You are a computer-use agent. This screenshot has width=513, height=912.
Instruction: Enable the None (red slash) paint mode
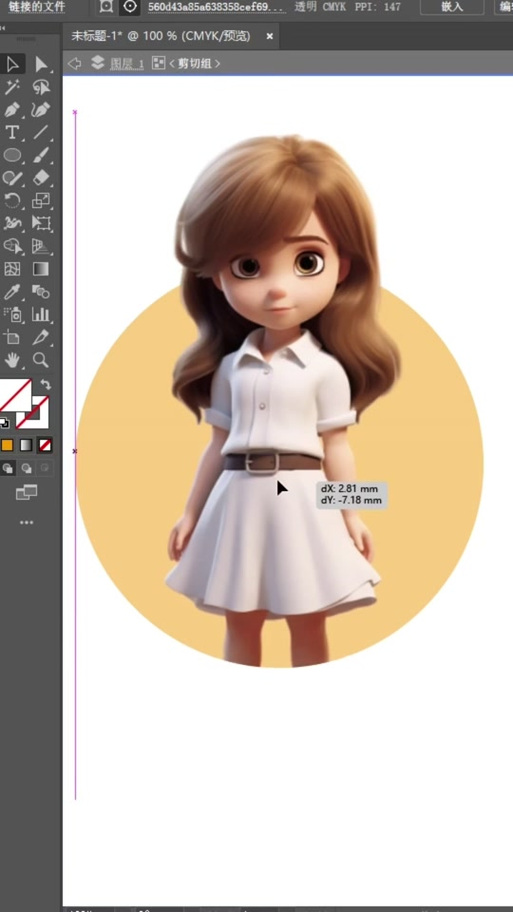[45, 446]
